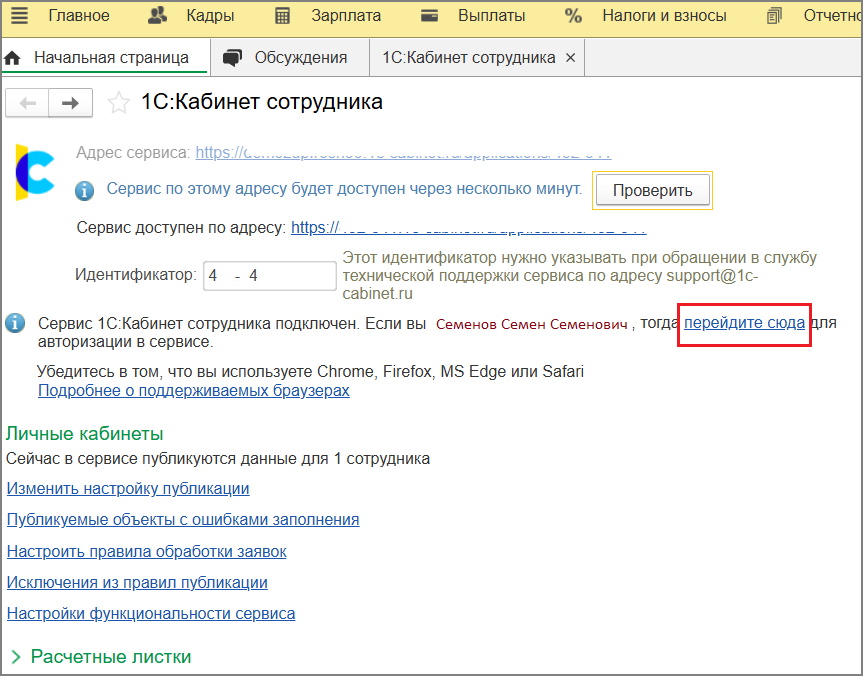This screenshot has width=863, height=676.
Task: Open the Кадры menu section
Action: tap(210, 15)
